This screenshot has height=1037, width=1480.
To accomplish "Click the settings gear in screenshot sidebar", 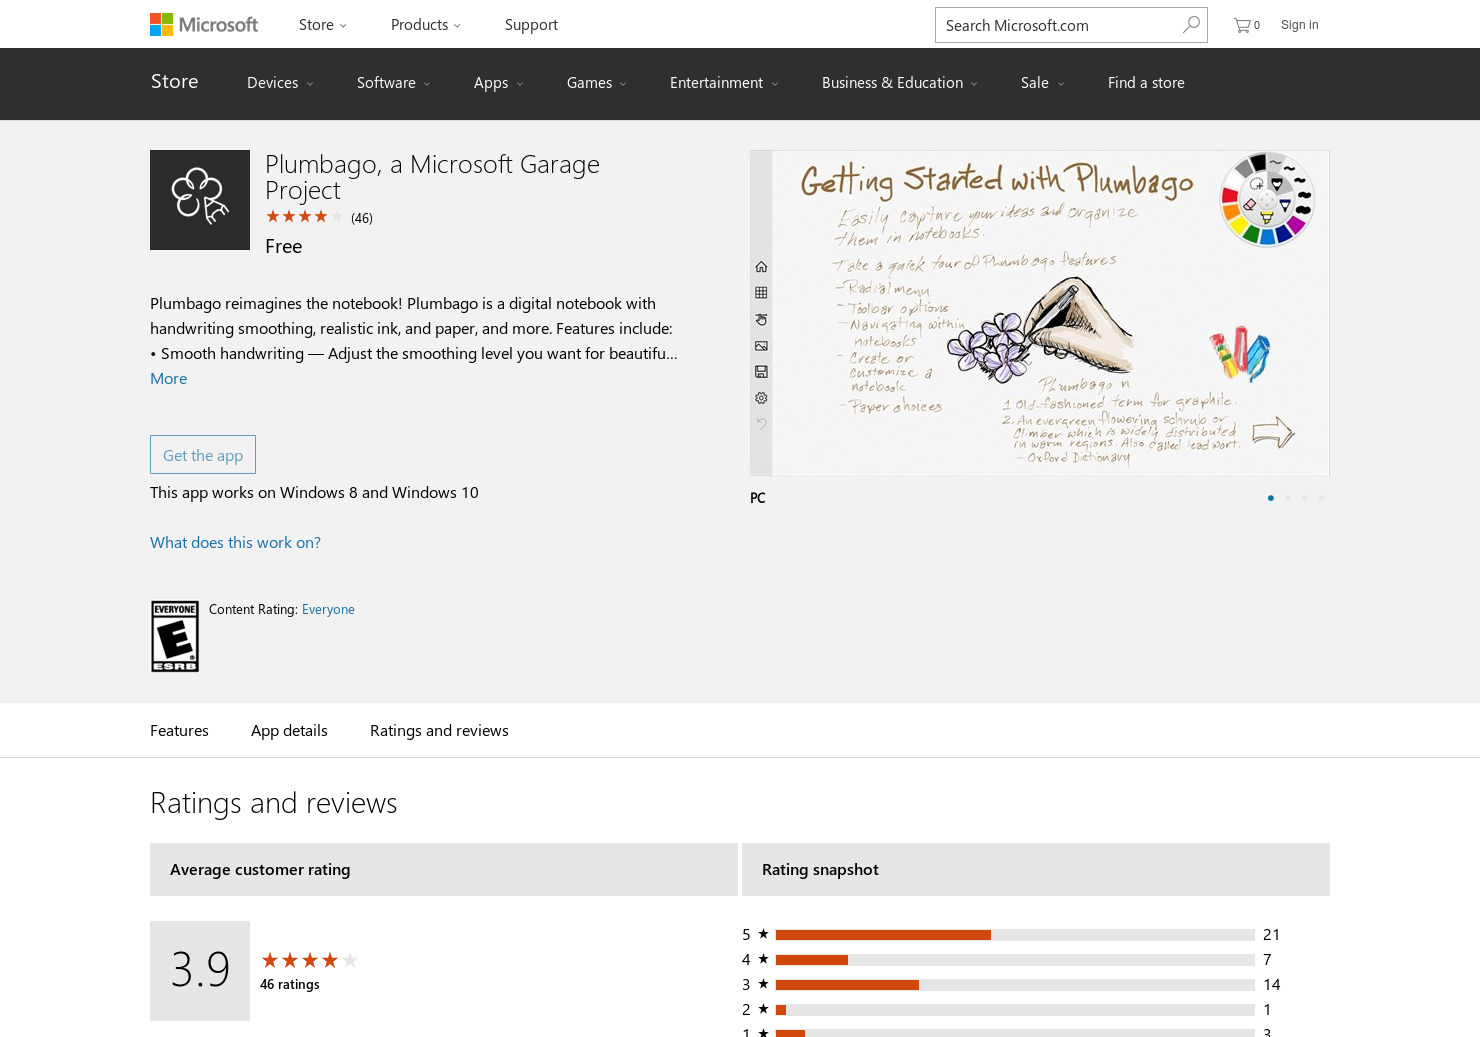I will [x=761, y=398].
